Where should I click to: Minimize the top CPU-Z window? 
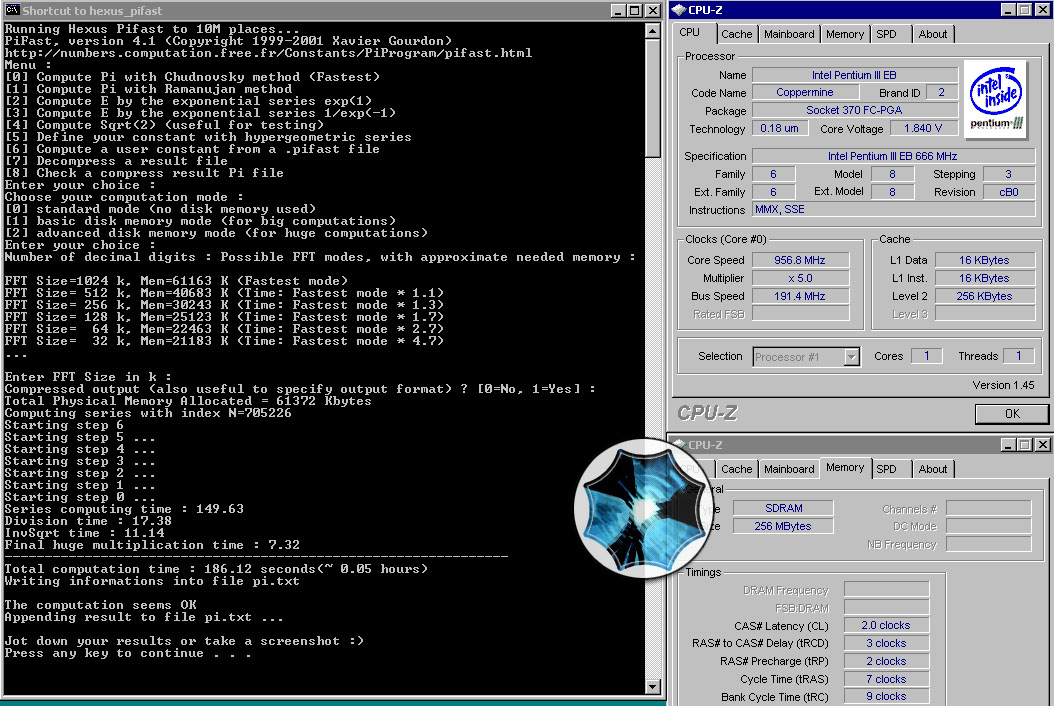[1008, 9]
